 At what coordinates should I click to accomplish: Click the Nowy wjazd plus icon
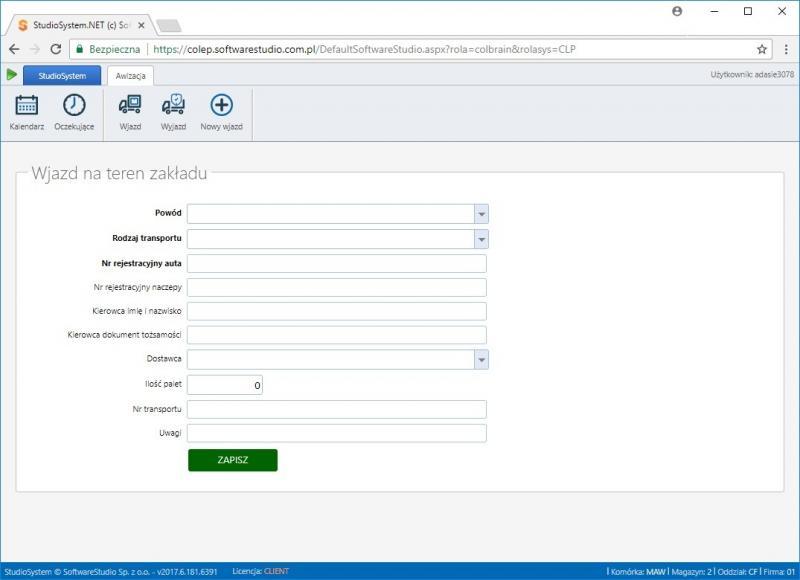click(x=221, y=105)
